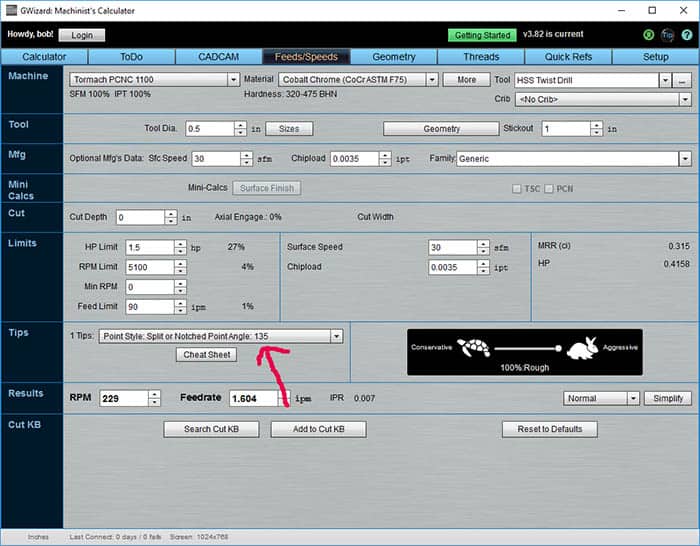This screenshot has width=700, height=546.
Task: Switch to the Quick Refs tab
Action: [568, 57]
